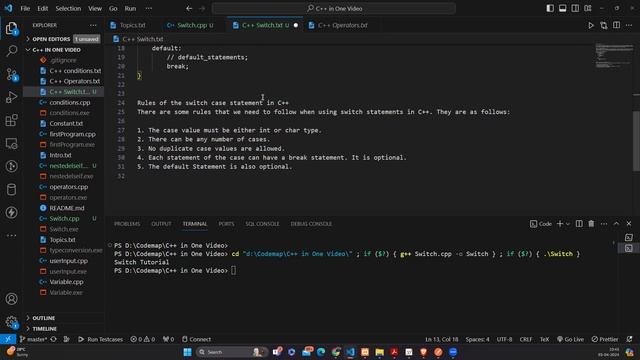Open File Explorer from the taskbar
The image size is (640, 360).
379,352
